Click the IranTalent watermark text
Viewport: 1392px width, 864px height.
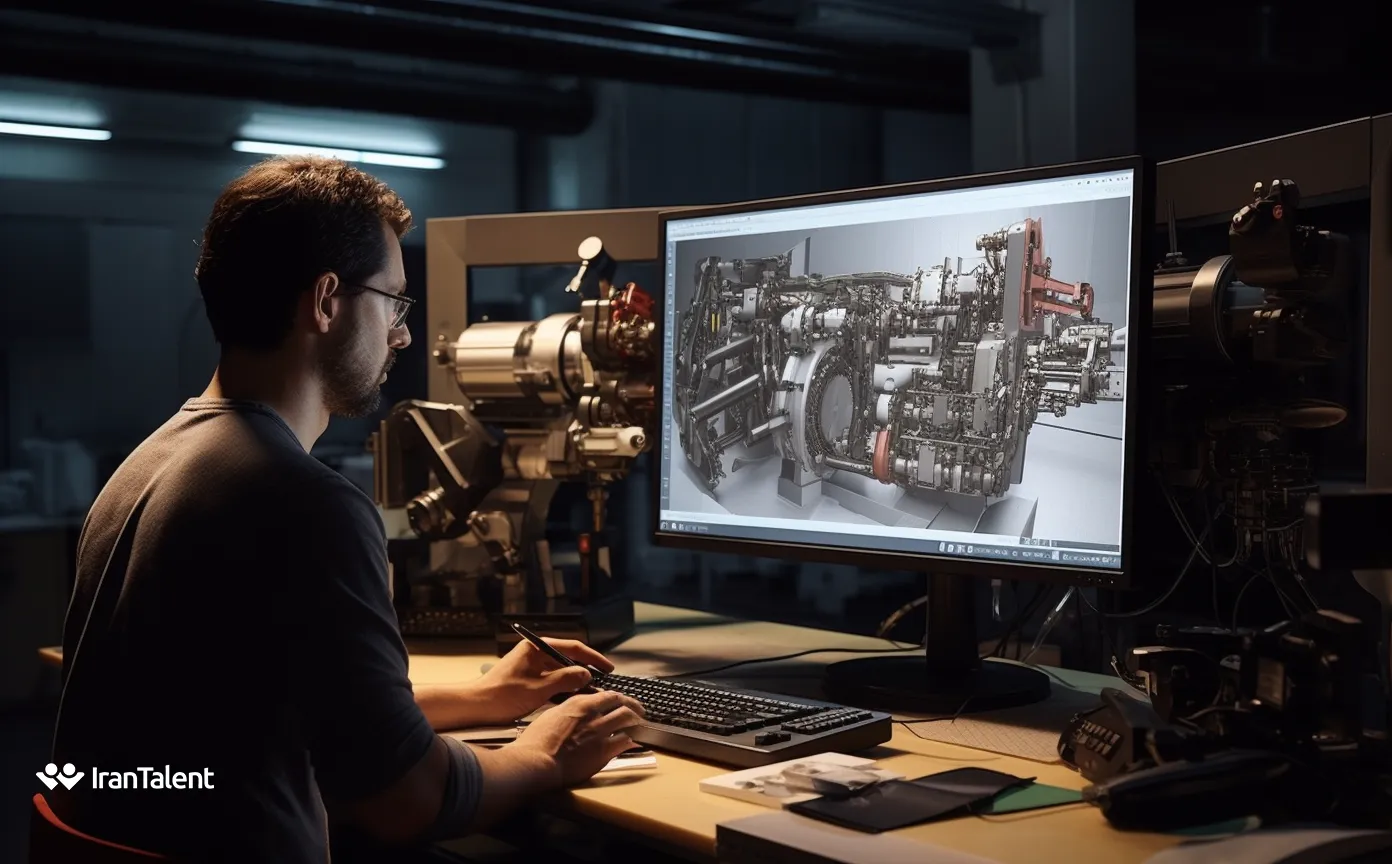(x=152, y=778)
